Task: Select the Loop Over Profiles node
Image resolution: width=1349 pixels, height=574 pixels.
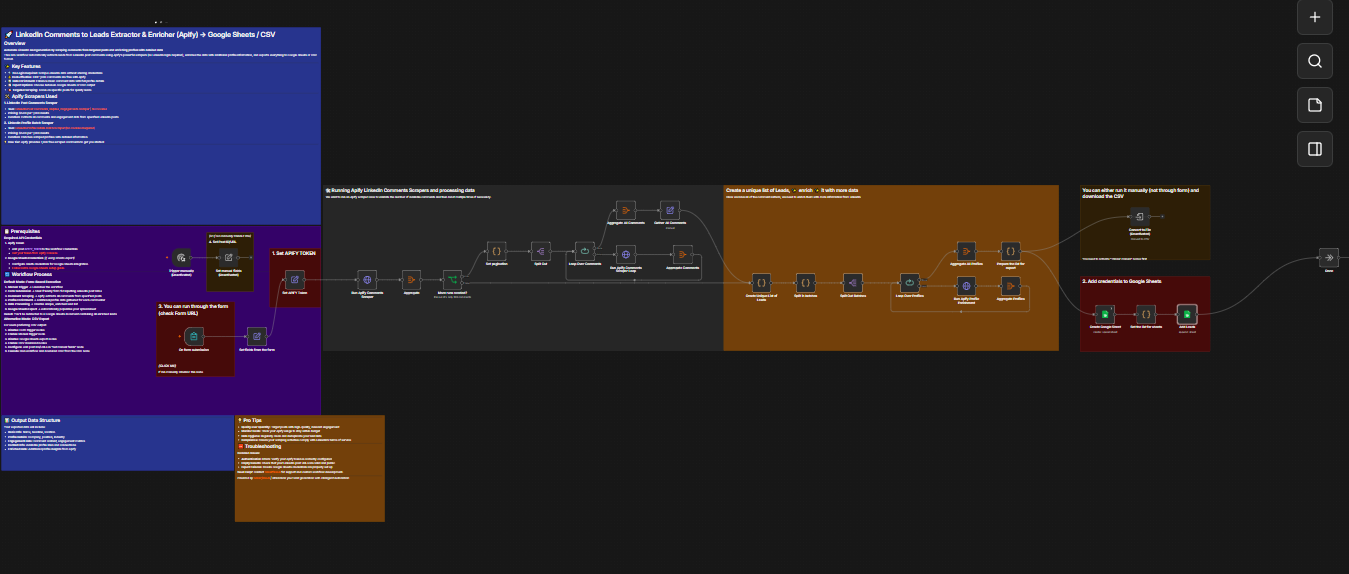Action: [x=909, y=282]
